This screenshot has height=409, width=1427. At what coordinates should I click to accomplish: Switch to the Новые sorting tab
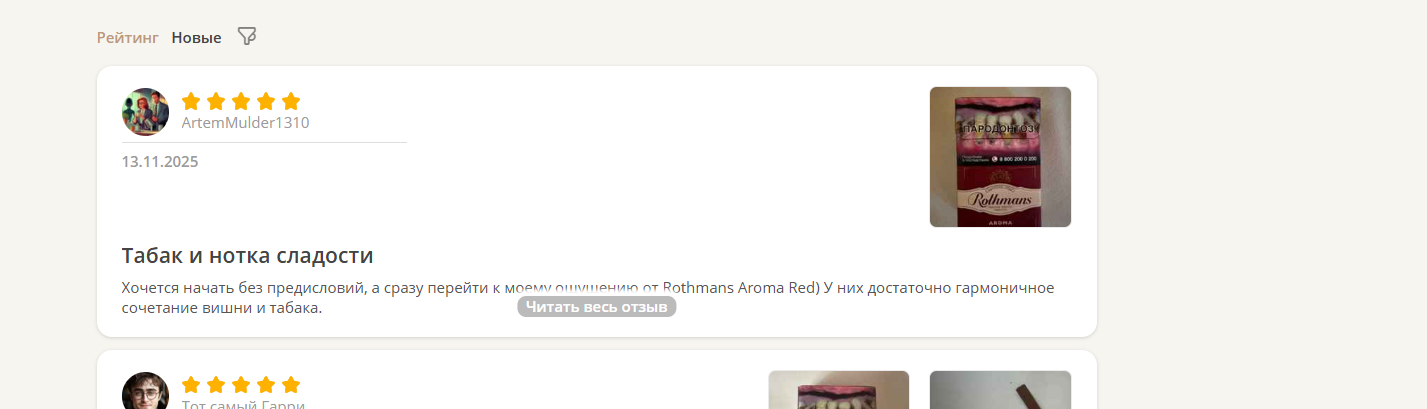click(x=196, y=38)
